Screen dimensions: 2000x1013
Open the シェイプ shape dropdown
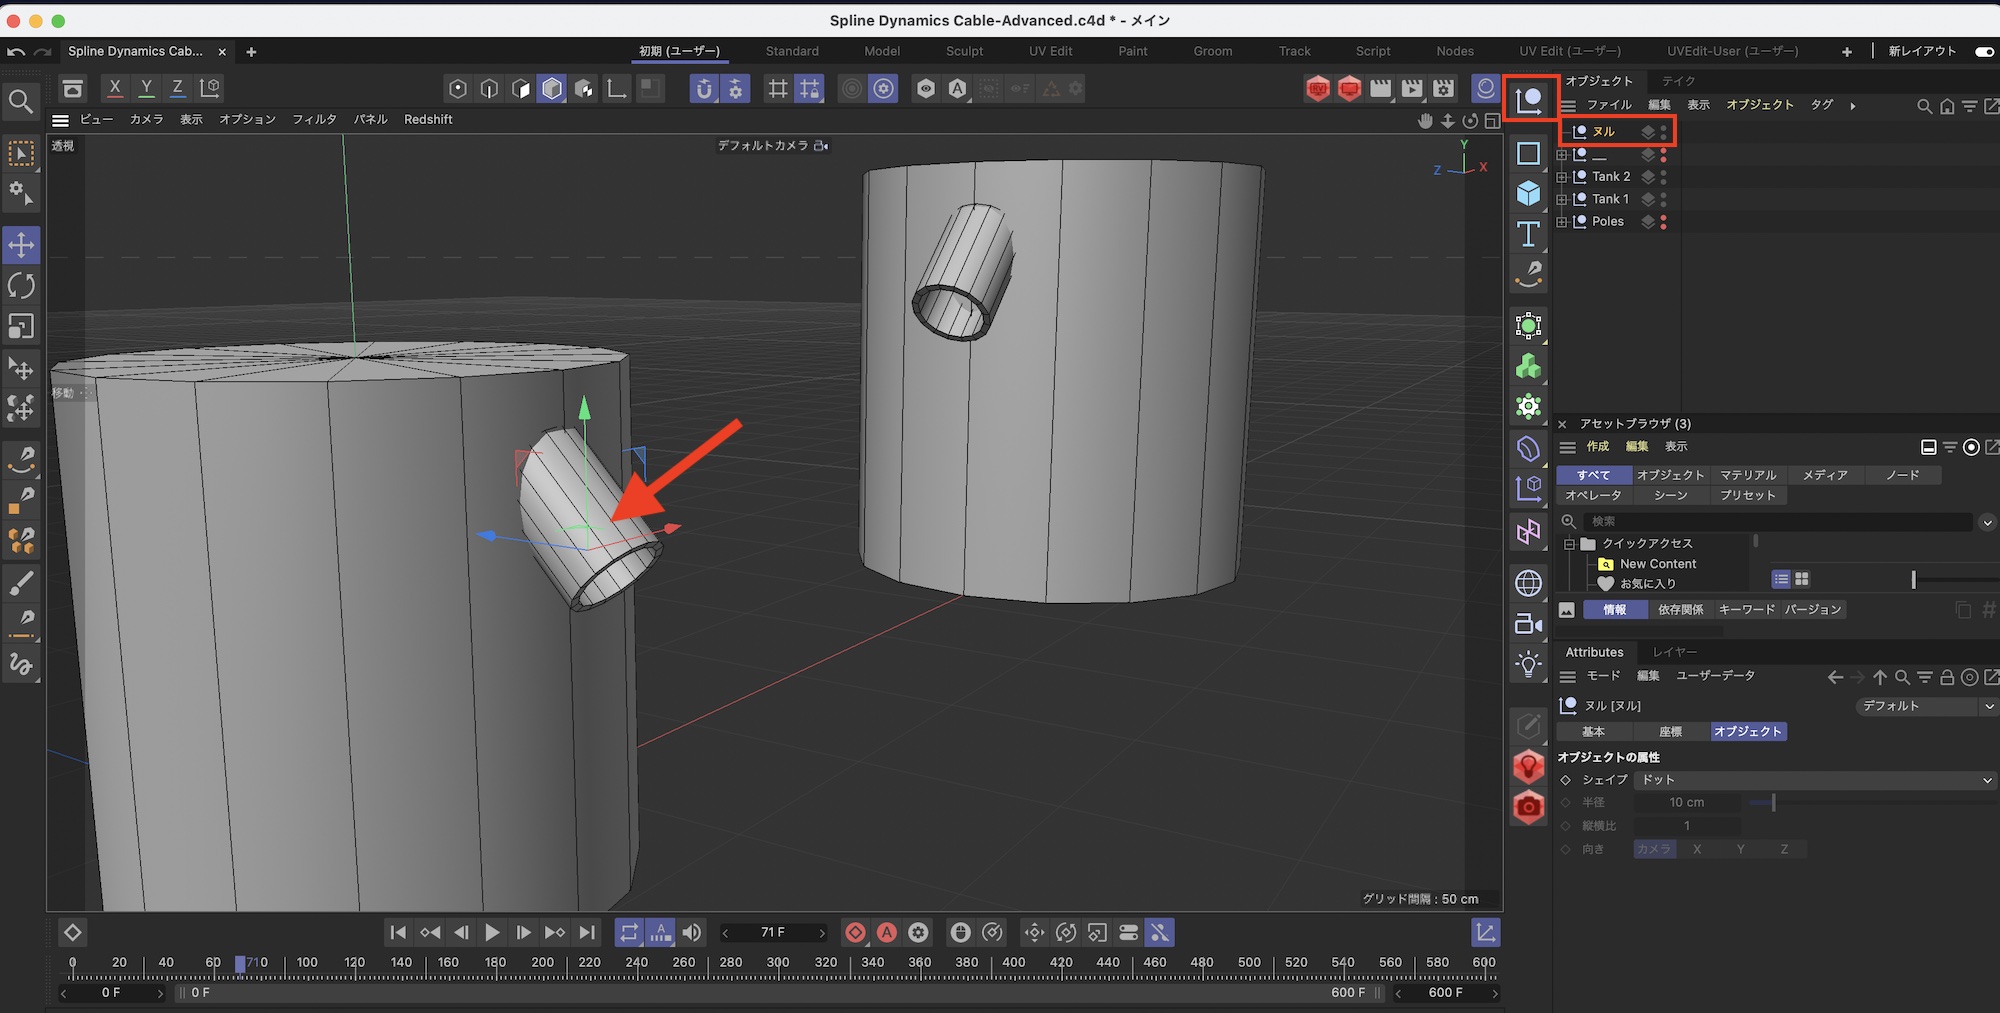pyautogui.click(x=1813, y=780)
